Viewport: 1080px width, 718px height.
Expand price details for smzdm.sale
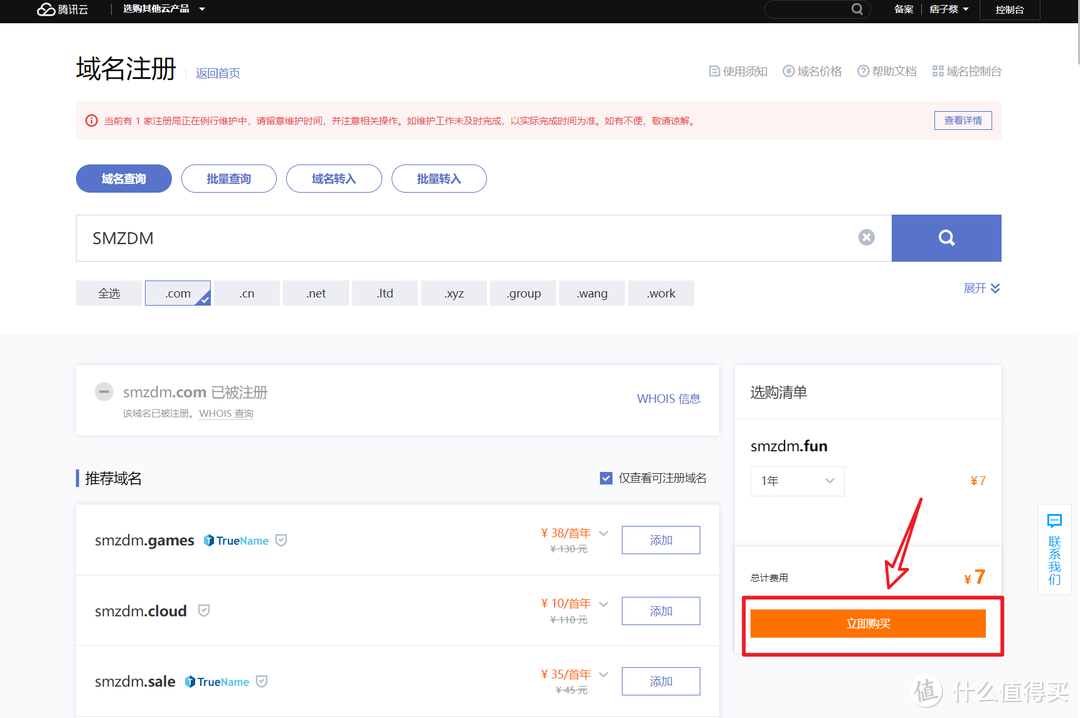click(603, 675)
